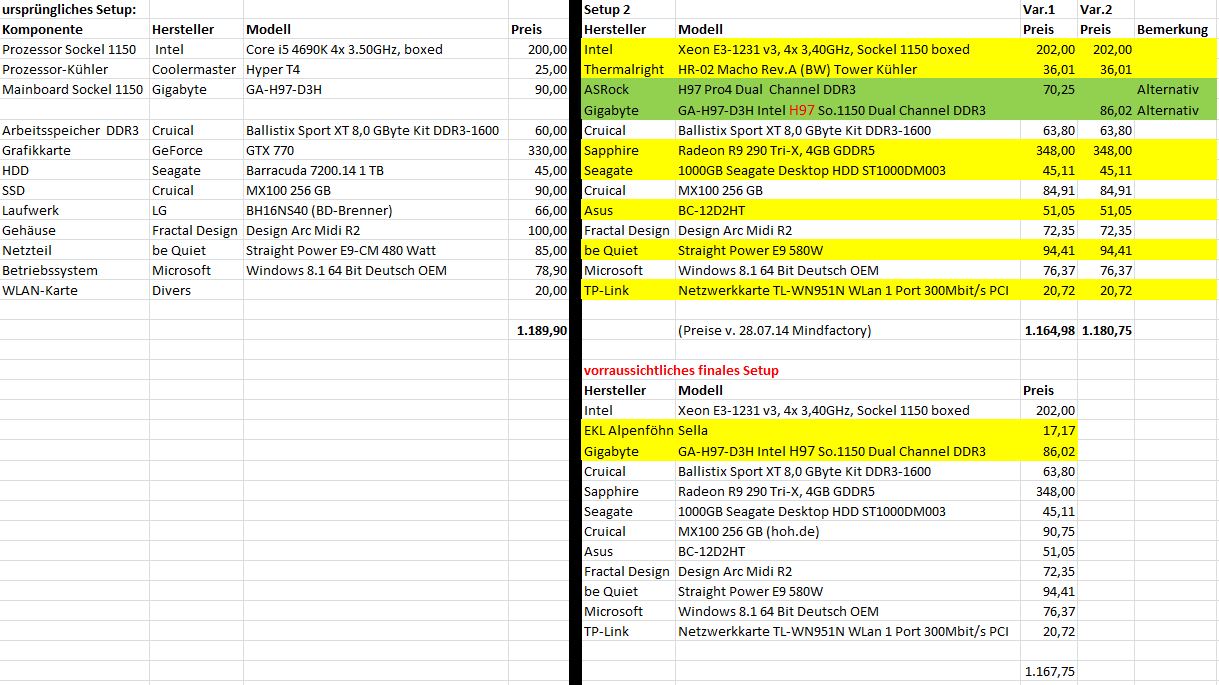The image size is (1219, 685).
Task: Select the 'Var.2' column header
Action: coord(1105,9)
